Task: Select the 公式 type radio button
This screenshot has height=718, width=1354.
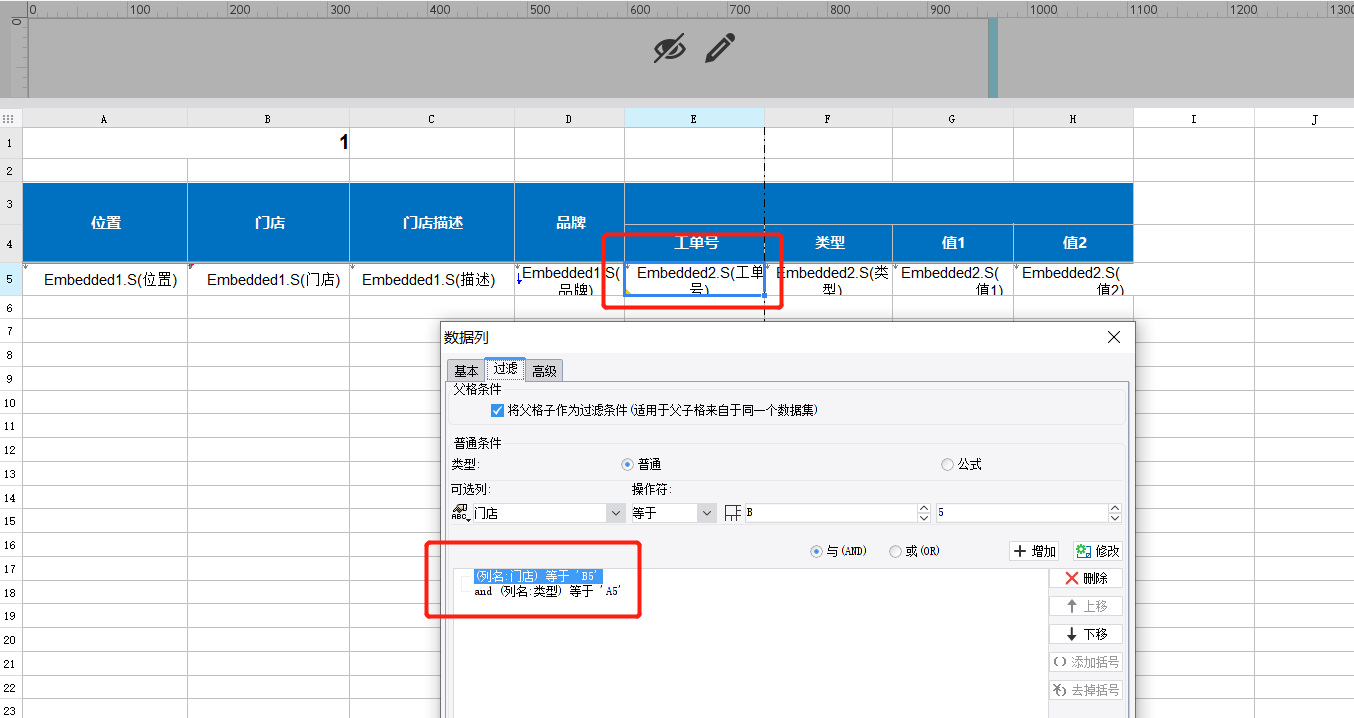Action: click(x=948, y=464)
